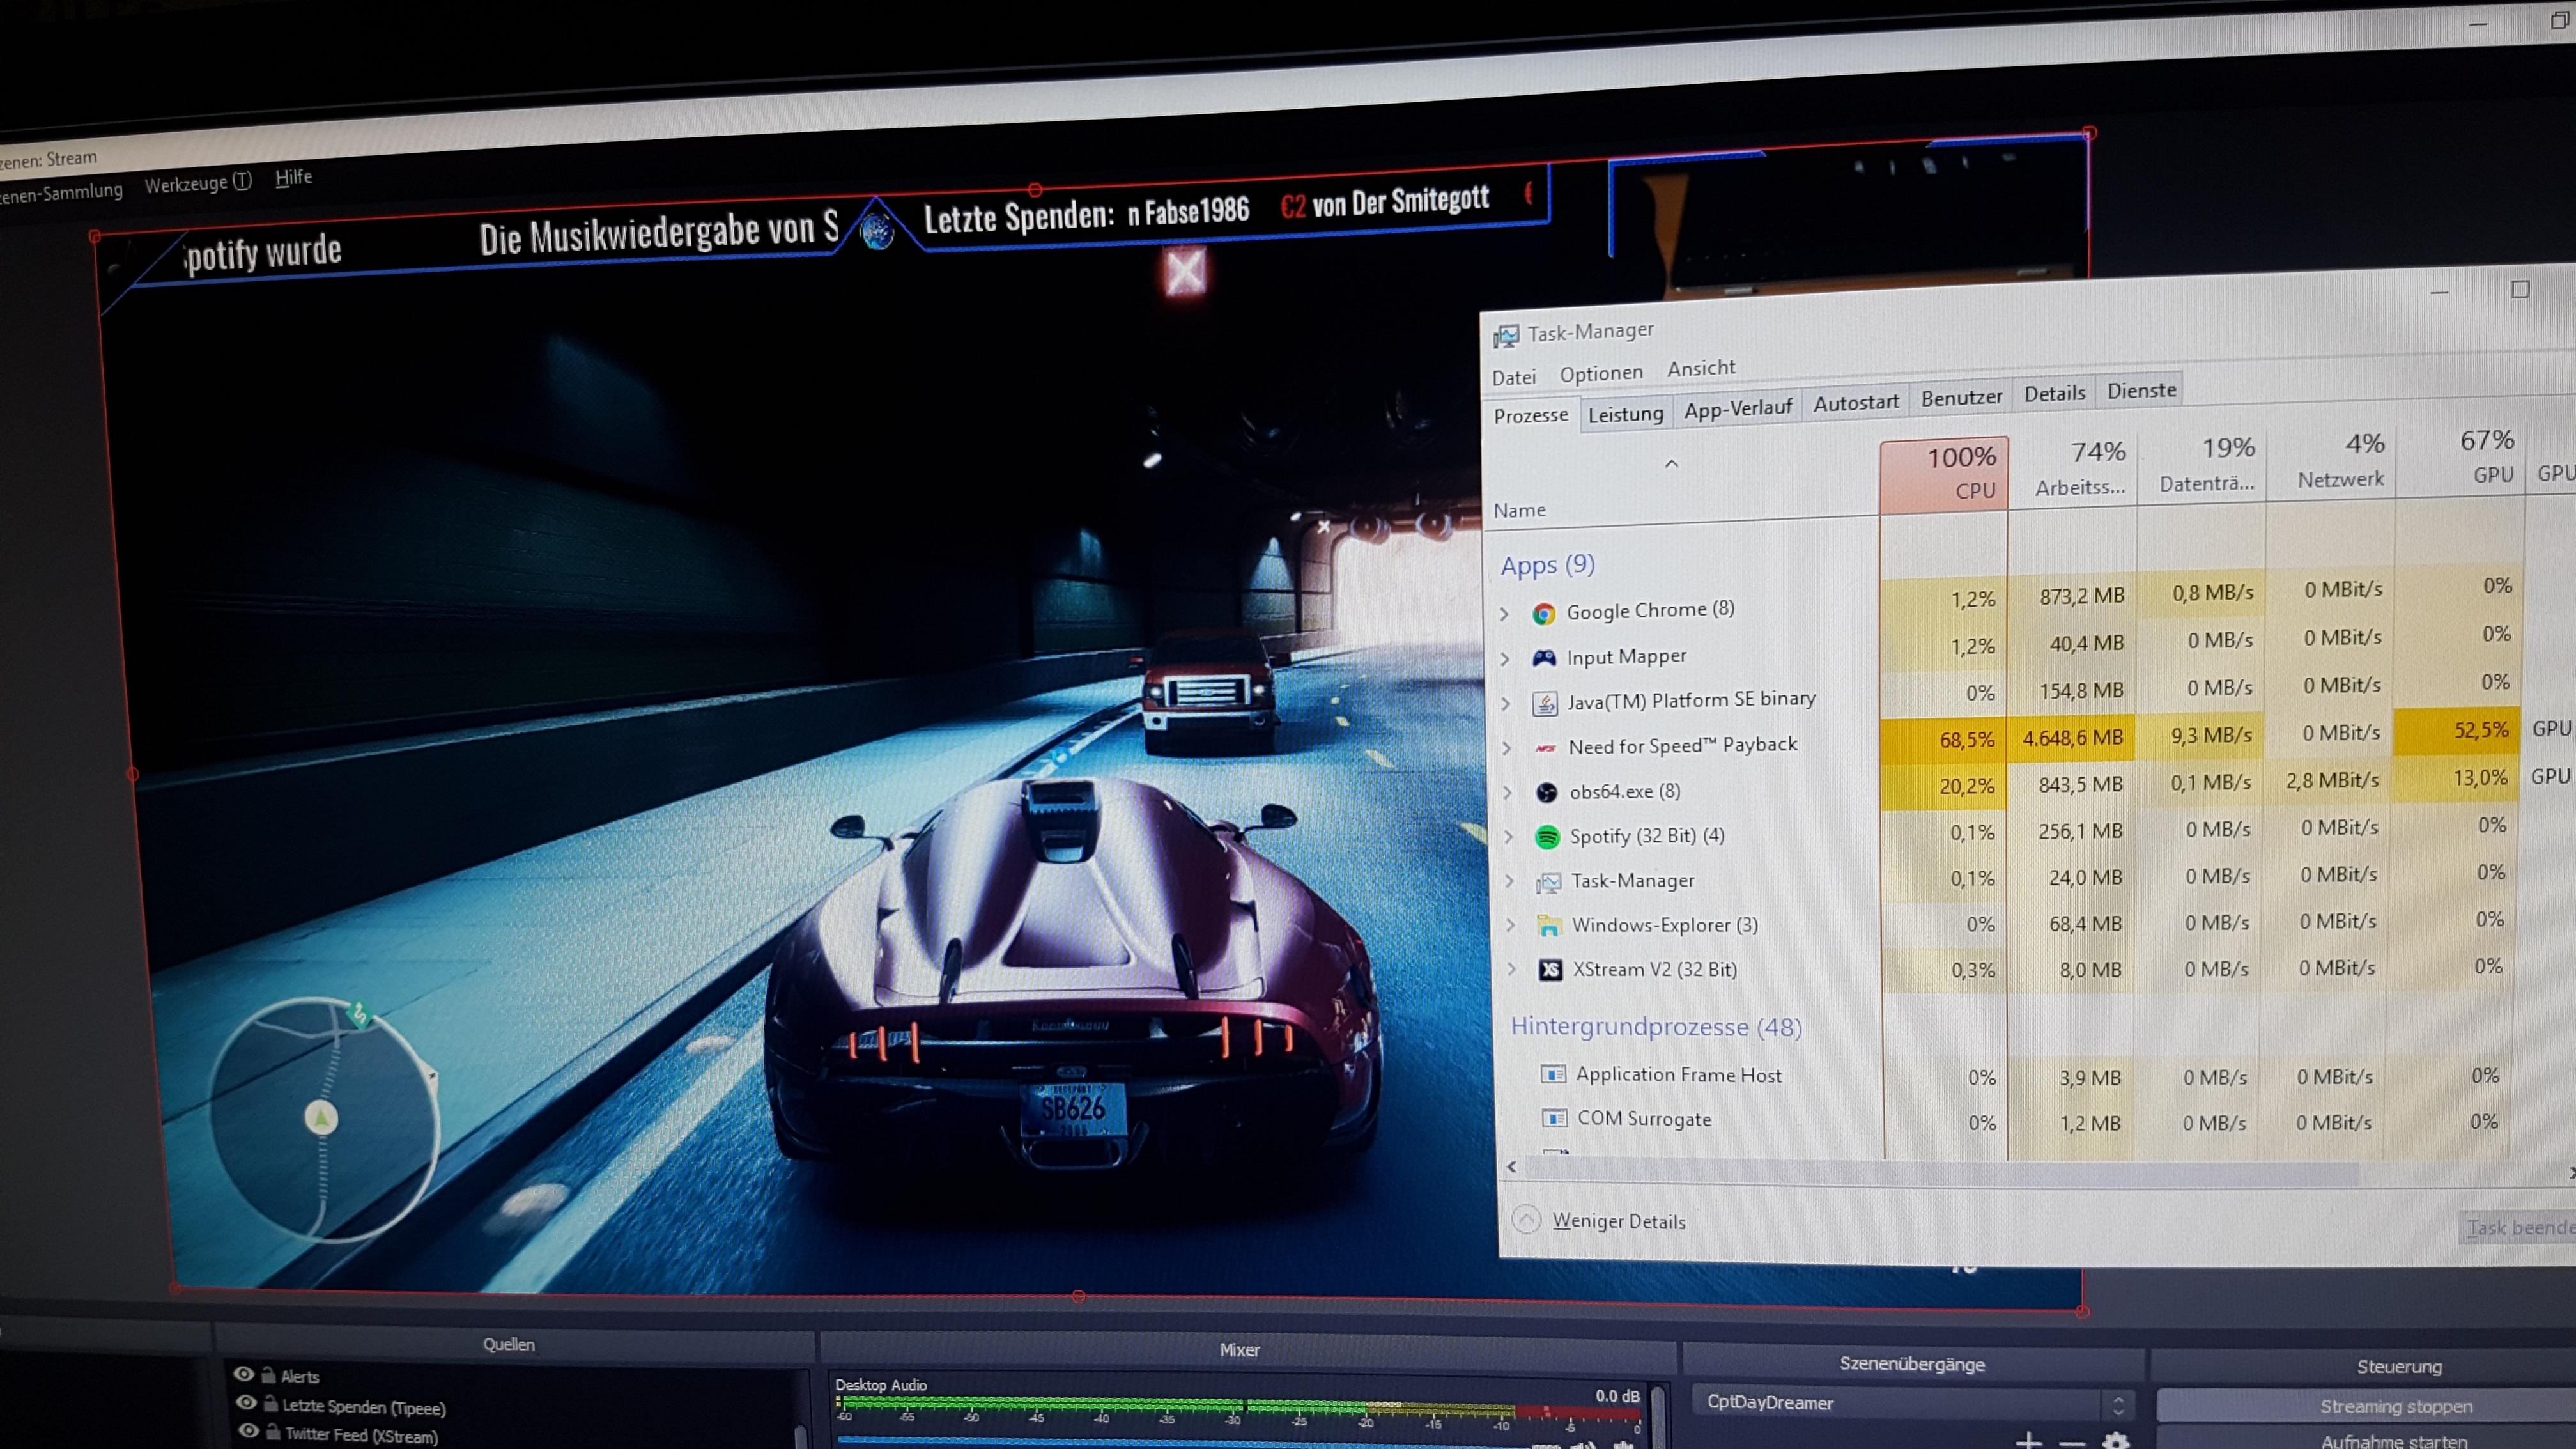Image resolution: width=2576 pixels, height=1449 pixels.
Task: Click the scrollbar's left arrow in Task-Manager
Action: (1512, 1166)
